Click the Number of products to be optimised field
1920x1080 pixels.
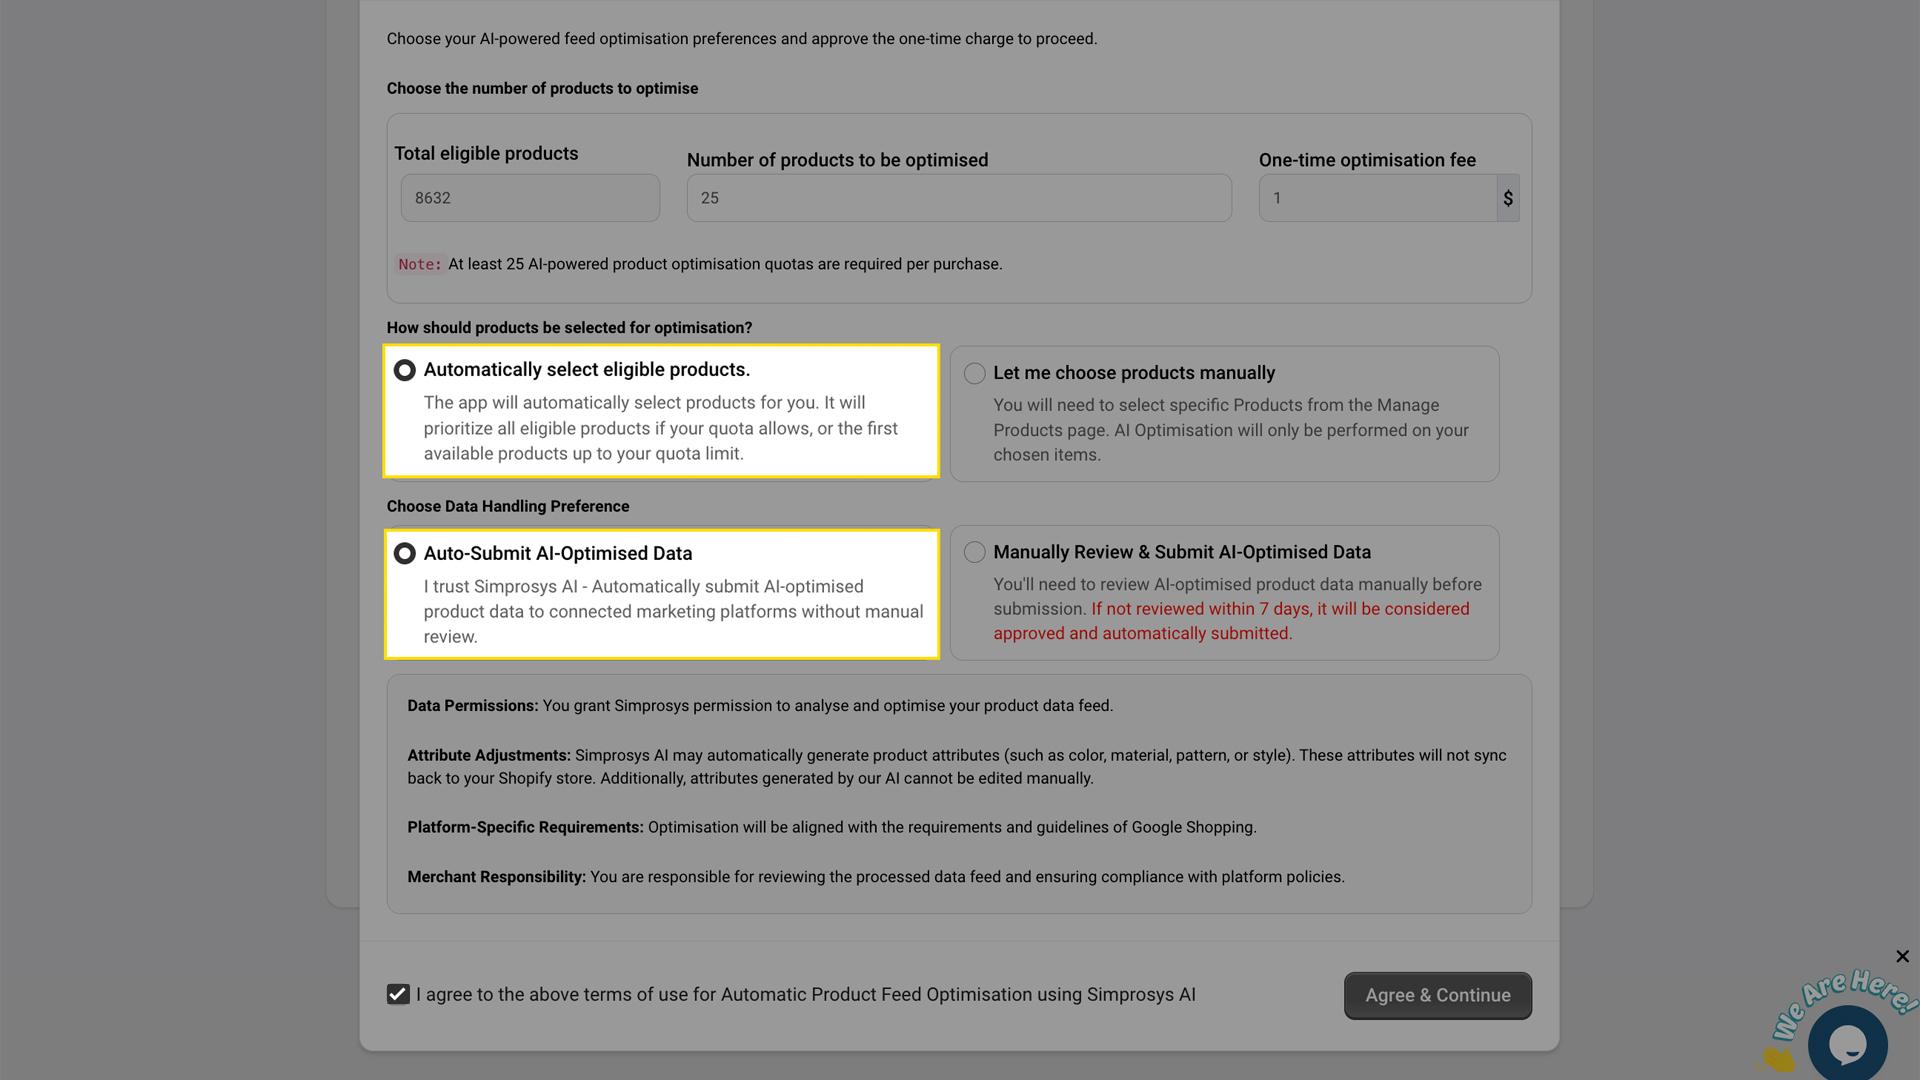(x=958, y=197)
